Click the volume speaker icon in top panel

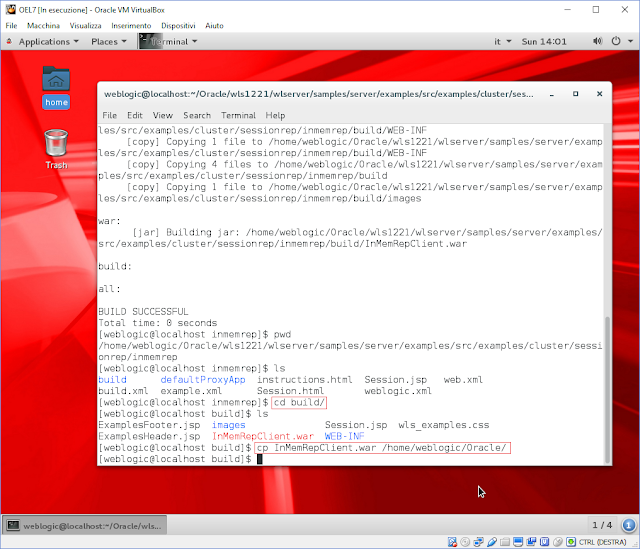pos(597,41)
